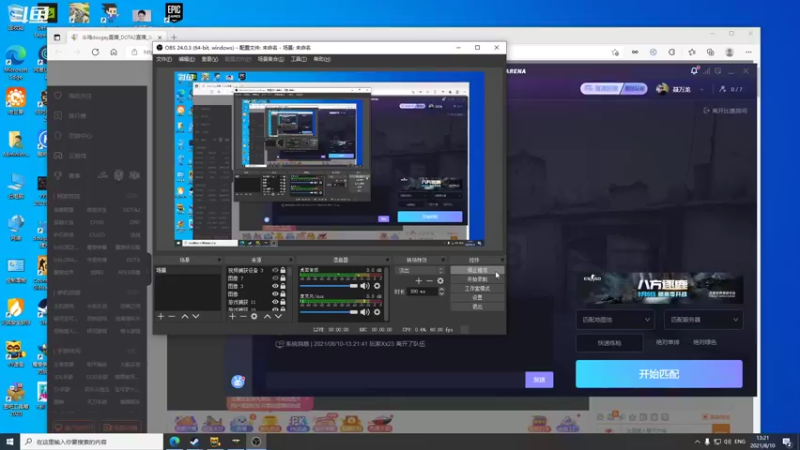Open 麦克风/Aux audio settings gear
The image size is (800, 450).
377,312
